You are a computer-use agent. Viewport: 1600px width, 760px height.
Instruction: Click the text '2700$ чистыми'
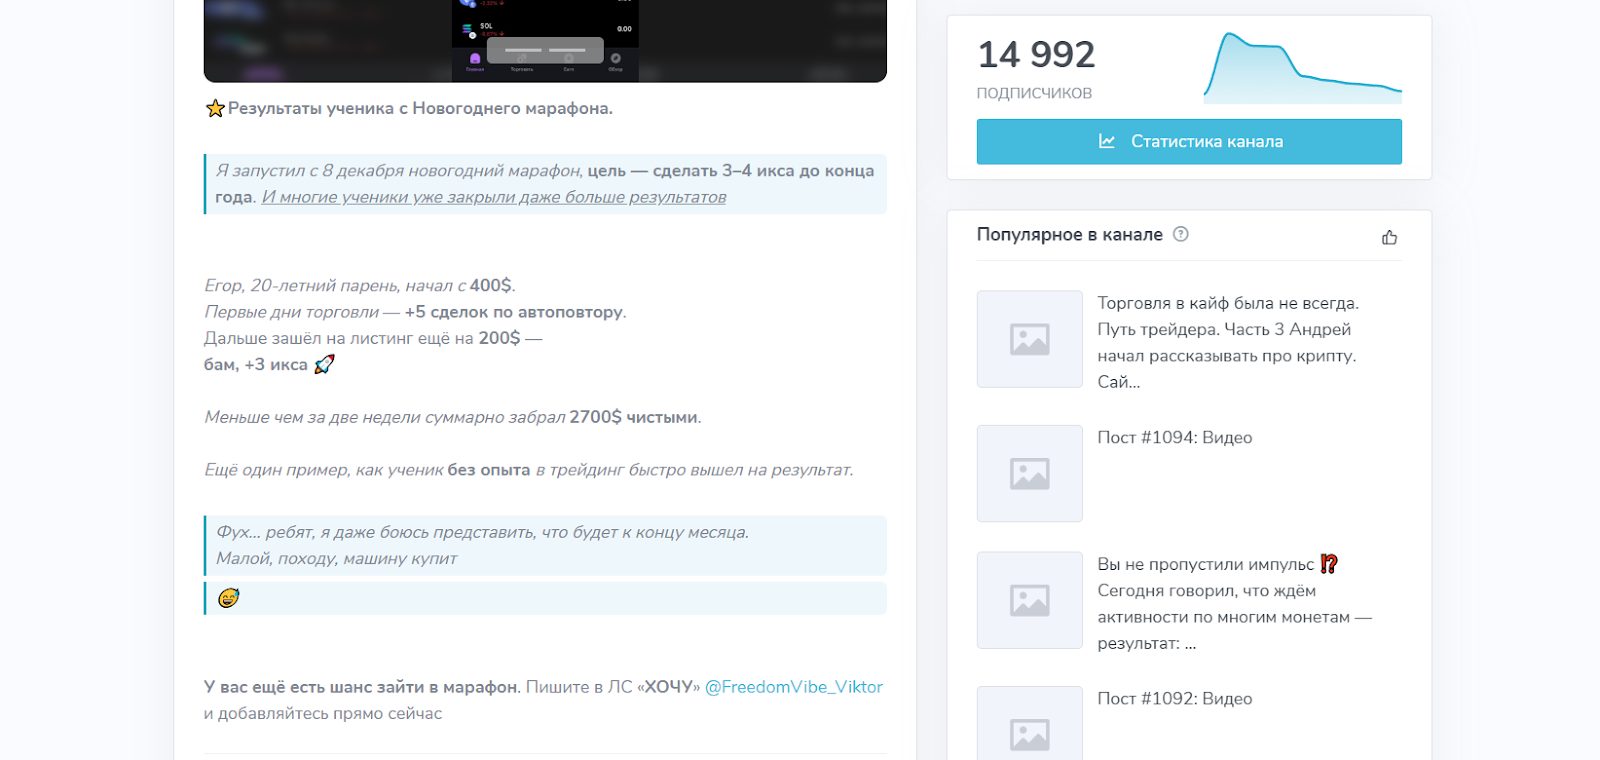point(634,417)
